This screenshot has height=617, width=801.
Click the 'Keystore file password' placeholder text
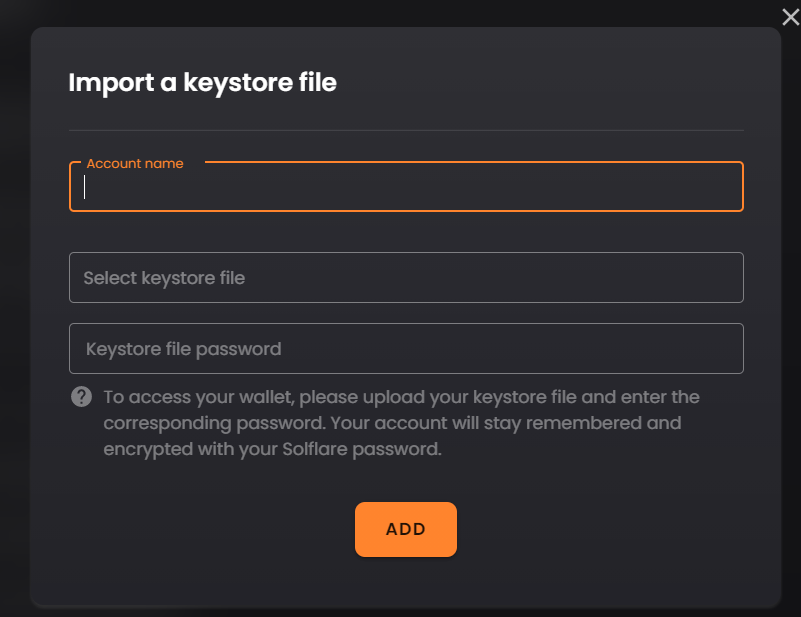coord(183,349)
